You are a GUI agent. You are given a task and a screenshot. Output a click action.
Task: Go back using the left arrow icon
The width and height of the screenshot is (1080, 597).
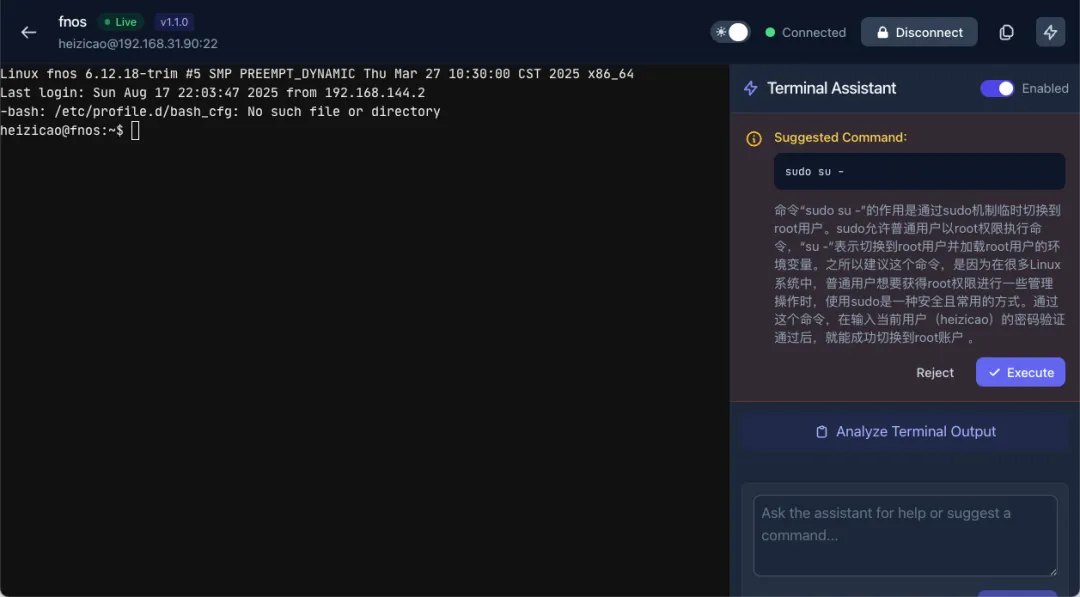click(28, 32)
